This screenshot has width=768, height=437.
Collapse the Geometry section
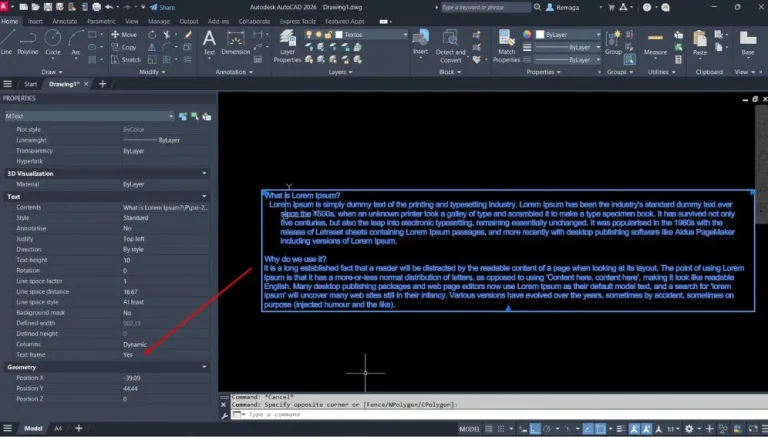pos(204,367)
